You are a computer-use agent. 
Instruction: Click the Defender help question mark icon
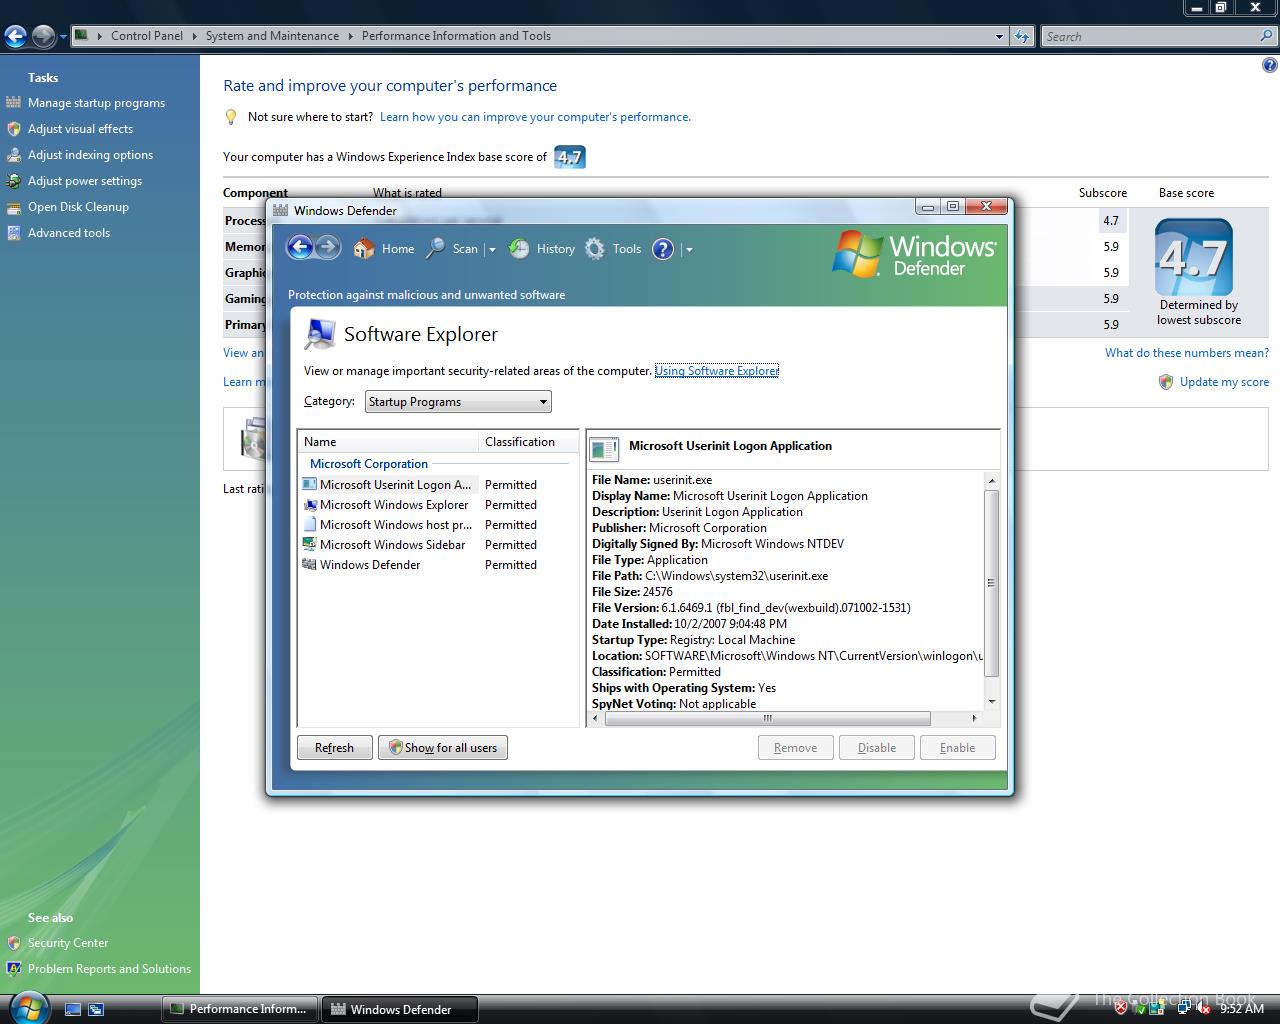[663, 249]
